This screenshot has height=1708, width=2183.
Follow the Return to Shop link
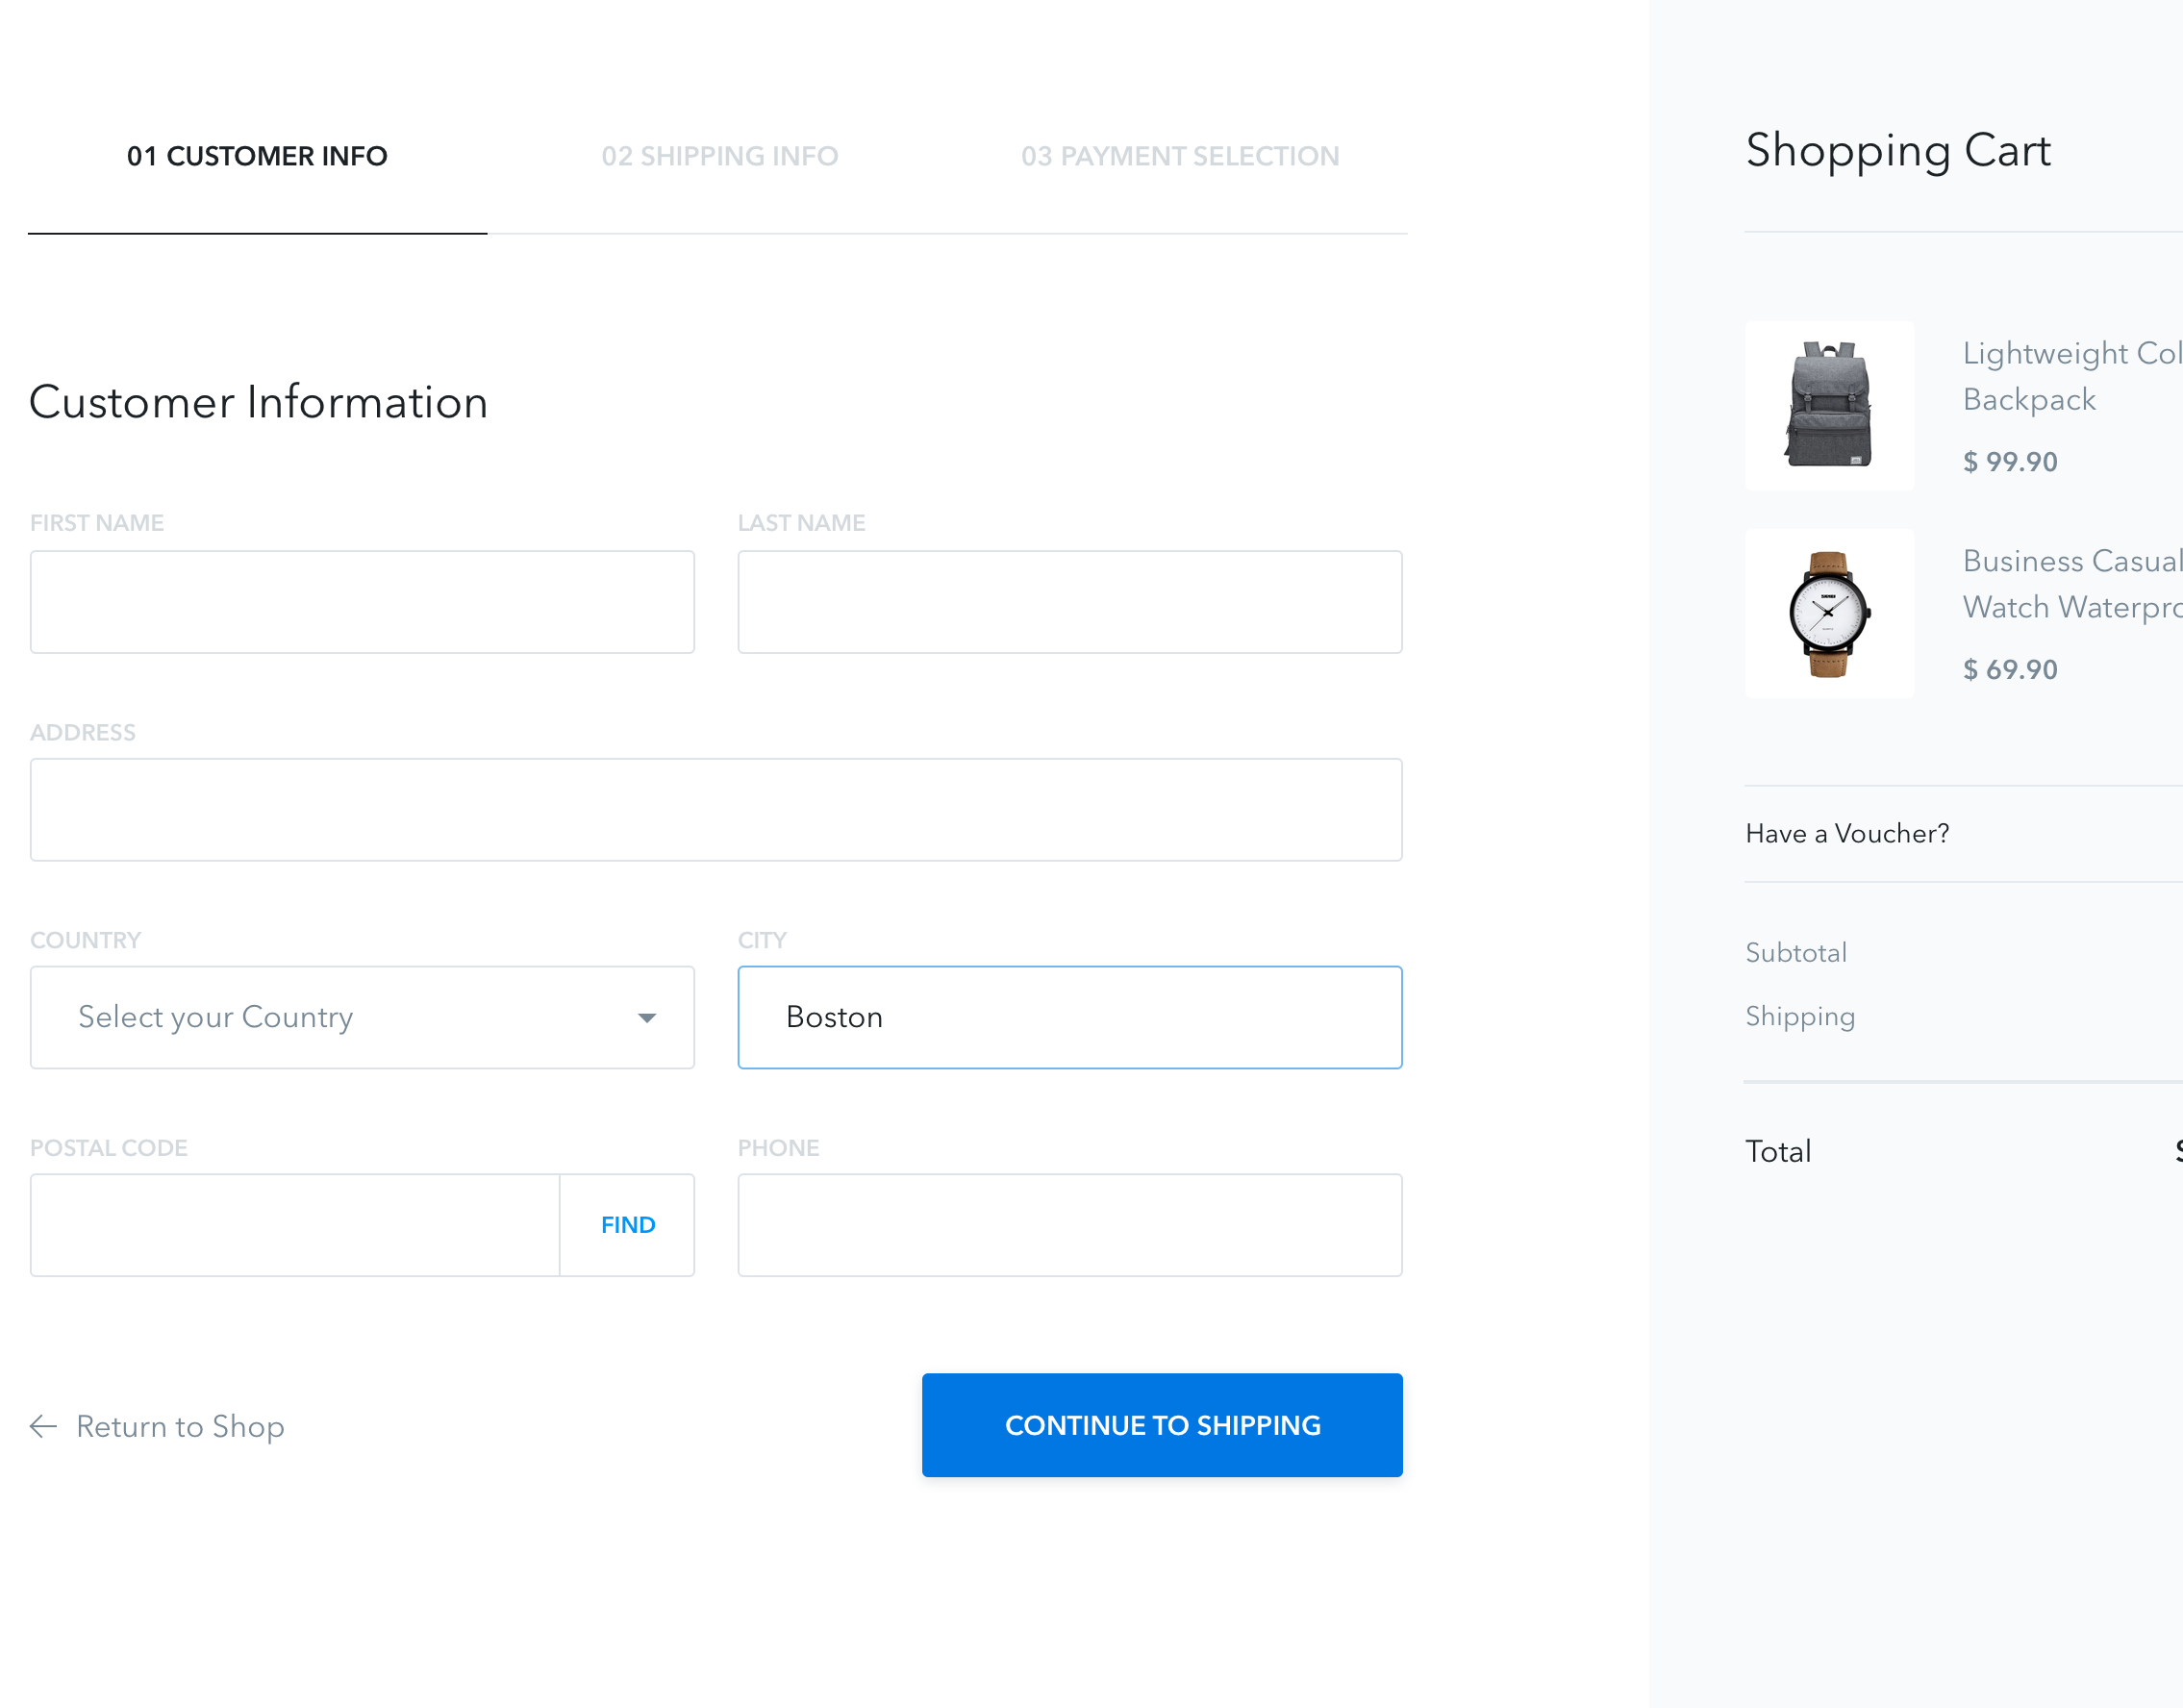(180, 1426)
